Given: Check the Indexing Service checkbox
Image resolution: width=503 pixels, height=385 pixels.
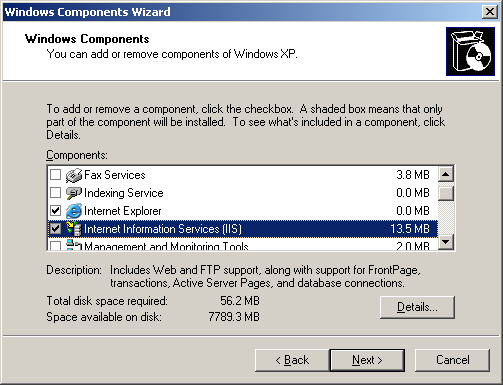Looking at the screenshot, I should 55,193.
